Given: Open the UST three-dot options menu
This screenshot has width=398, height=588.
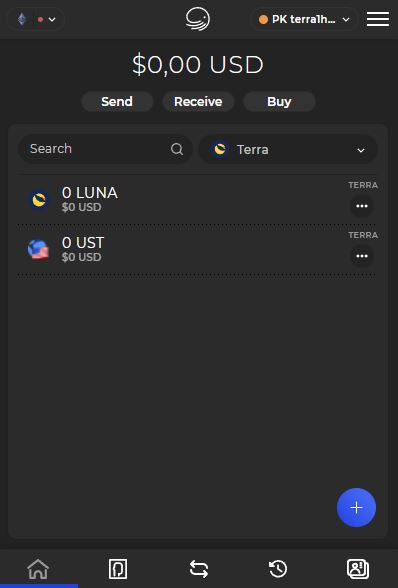Looking at the screenshot, I should point(362,256).
